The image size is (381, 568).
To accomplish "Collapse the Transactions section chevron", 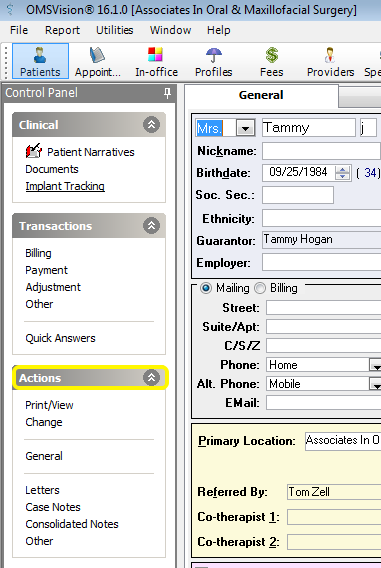I will [x=151, y=226].
